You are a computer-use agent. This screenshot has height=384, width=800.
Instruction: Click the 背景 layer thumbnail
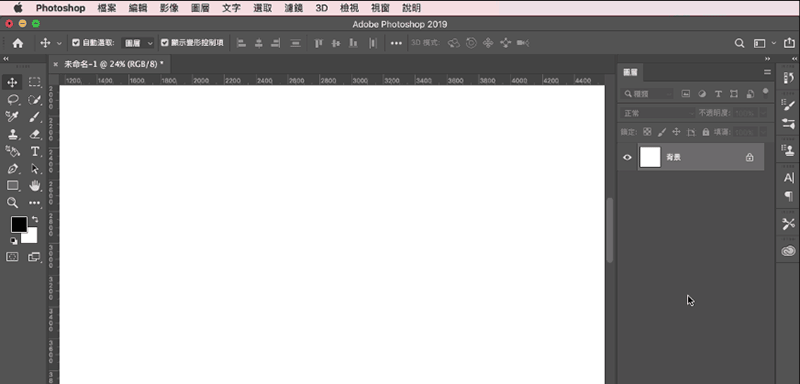point(650,158)
